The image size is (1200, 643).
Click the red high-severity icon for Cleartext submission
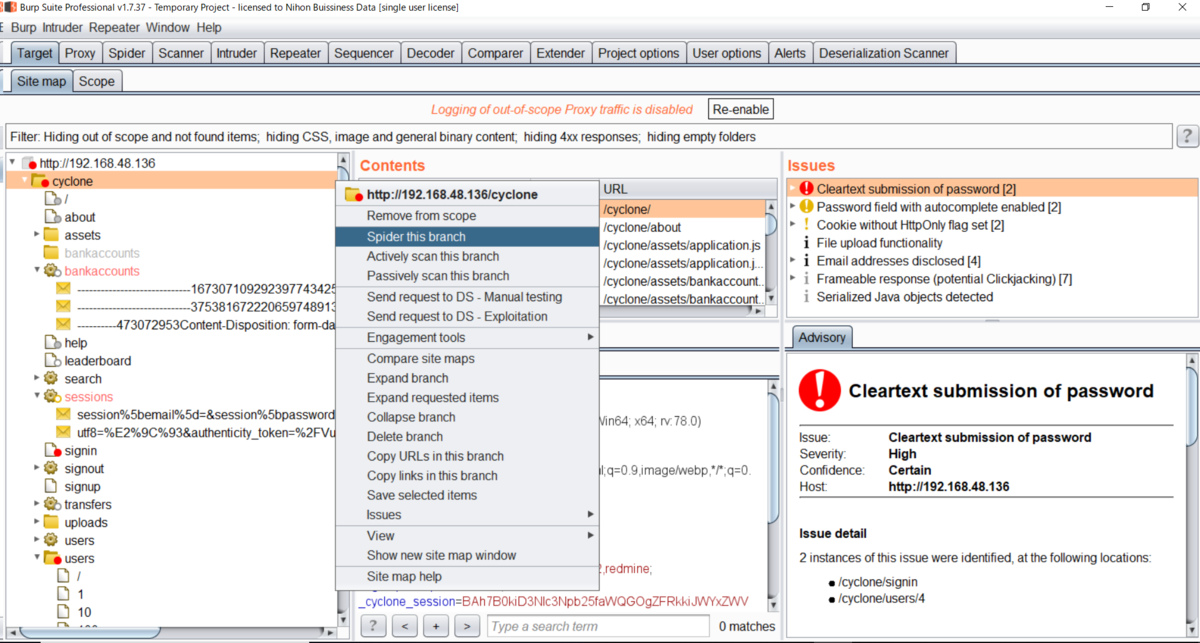coord(806,189)
